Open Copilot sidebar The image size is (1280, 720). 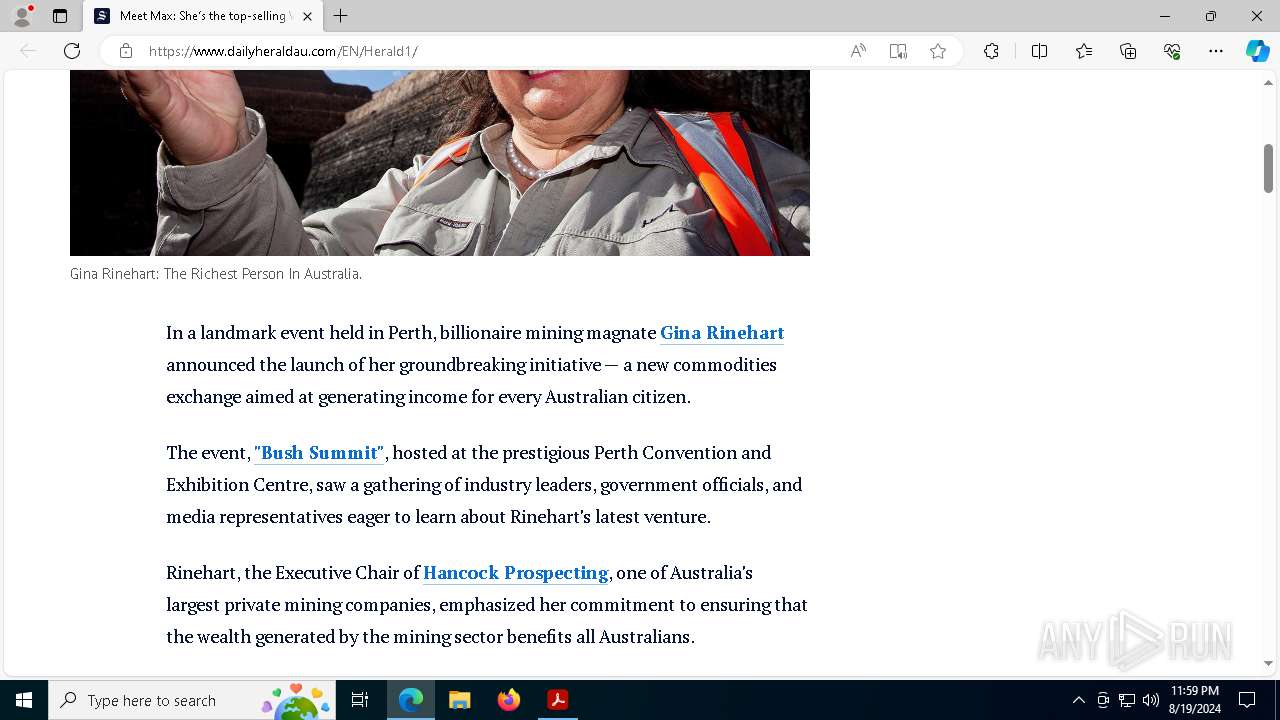[1257, 51]
